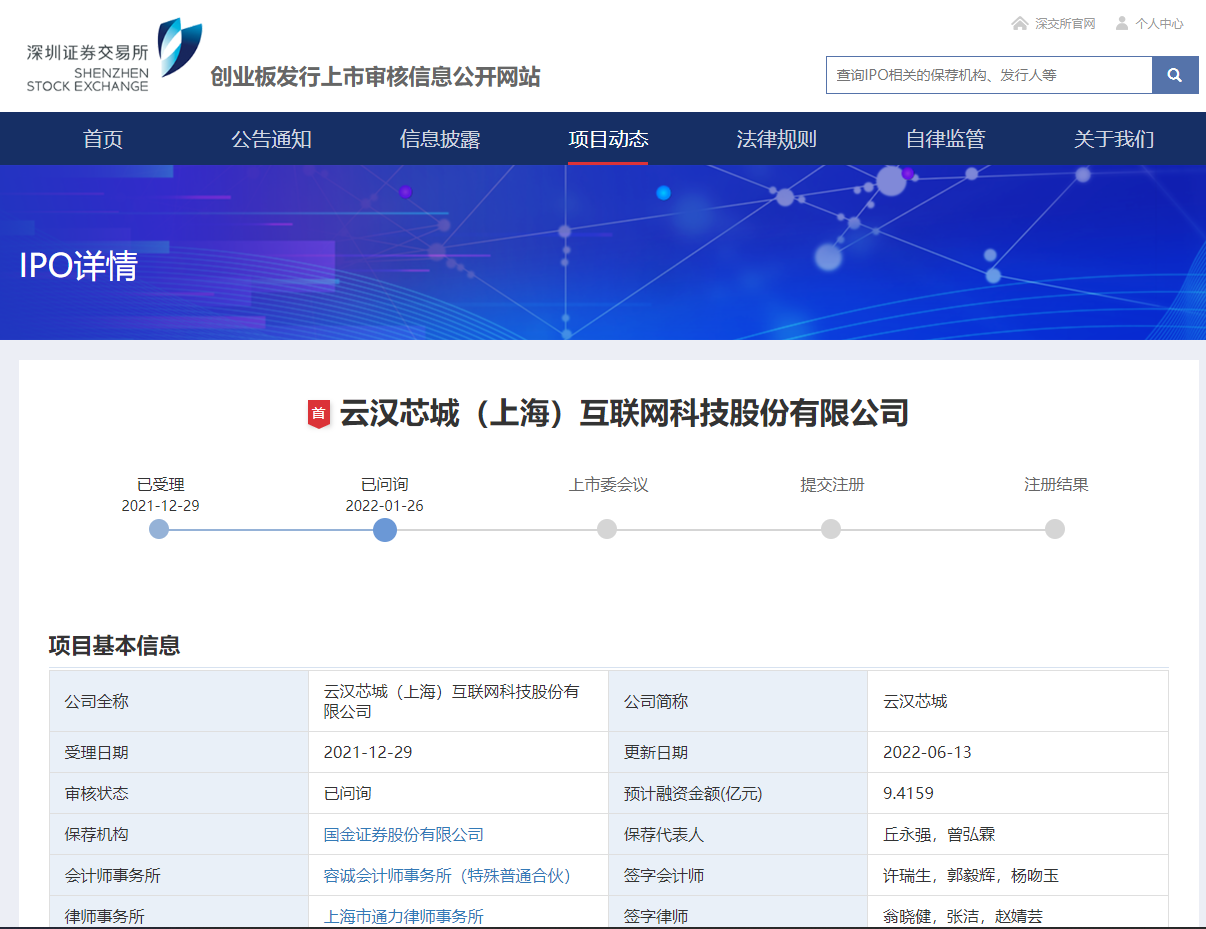
Task: Click the red 首 badge icon
Action: click(x=318, y=413)
